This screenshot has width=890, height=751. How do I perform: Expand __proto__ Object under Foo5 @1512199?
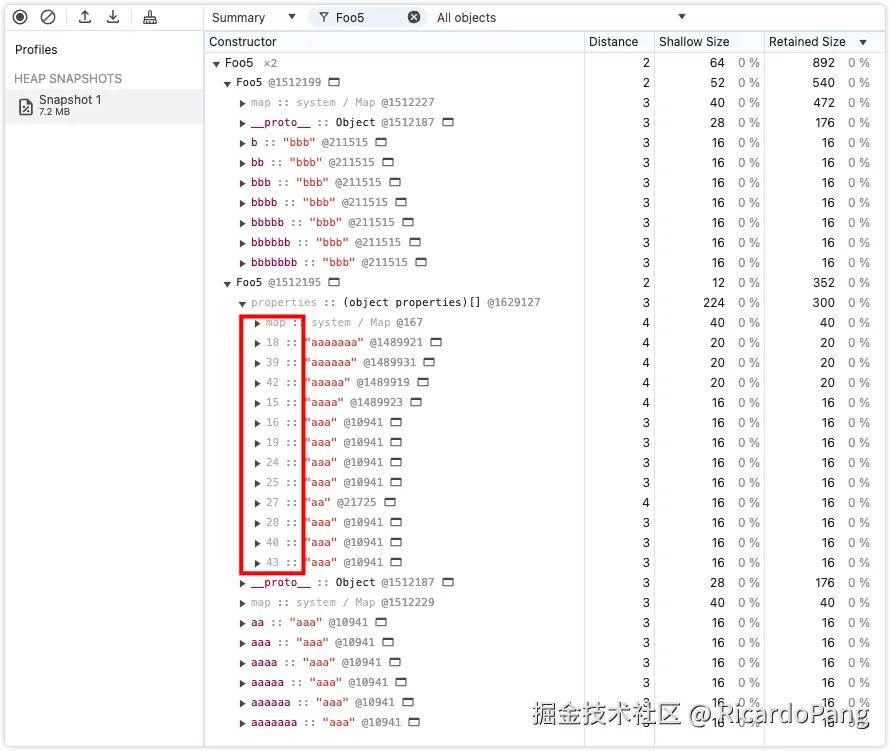[242, 123]
